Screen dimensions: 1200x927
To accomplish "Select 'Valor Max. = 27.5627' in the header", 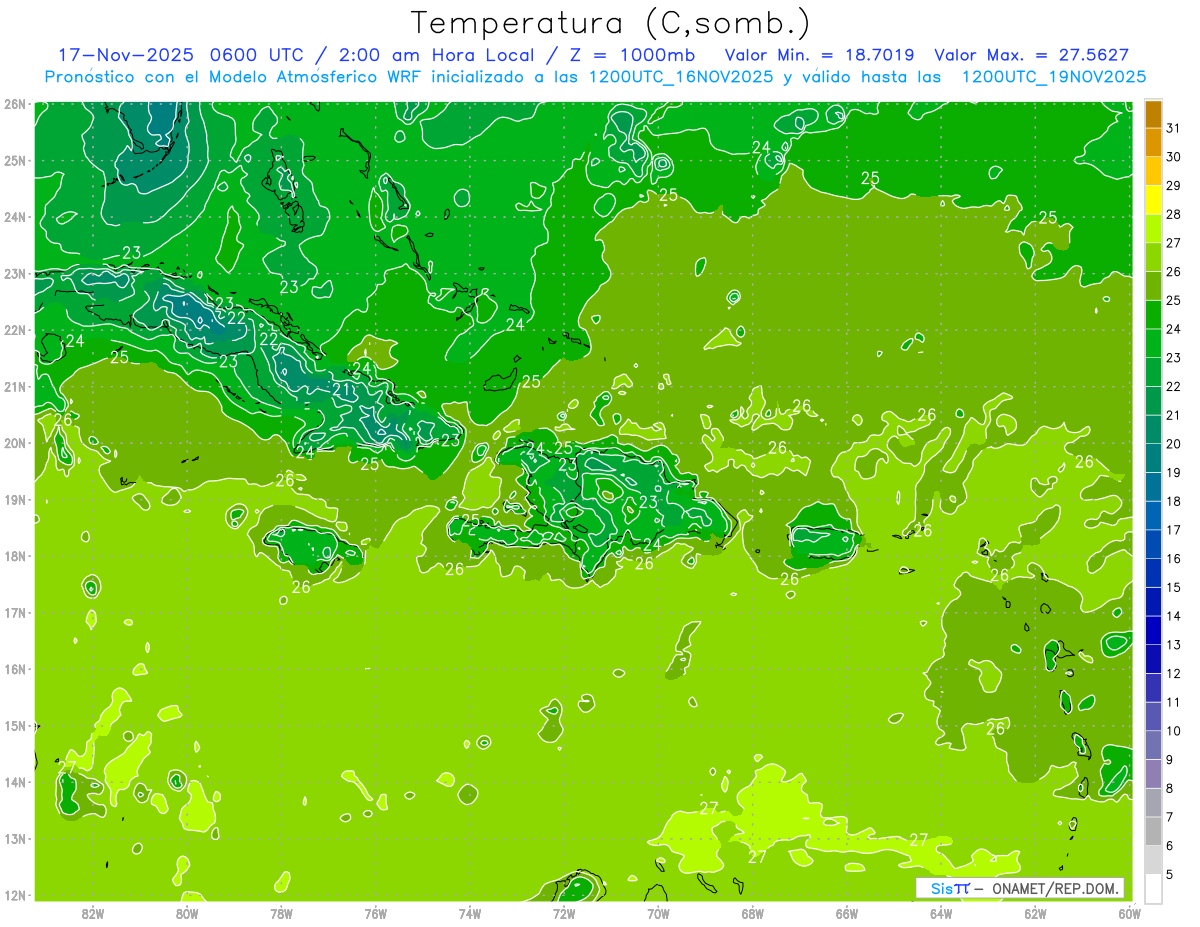I will point(1031,55).
